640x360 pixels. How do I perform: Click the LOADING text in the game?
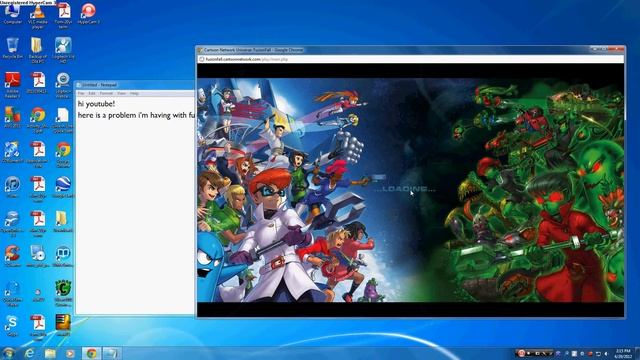404,189
